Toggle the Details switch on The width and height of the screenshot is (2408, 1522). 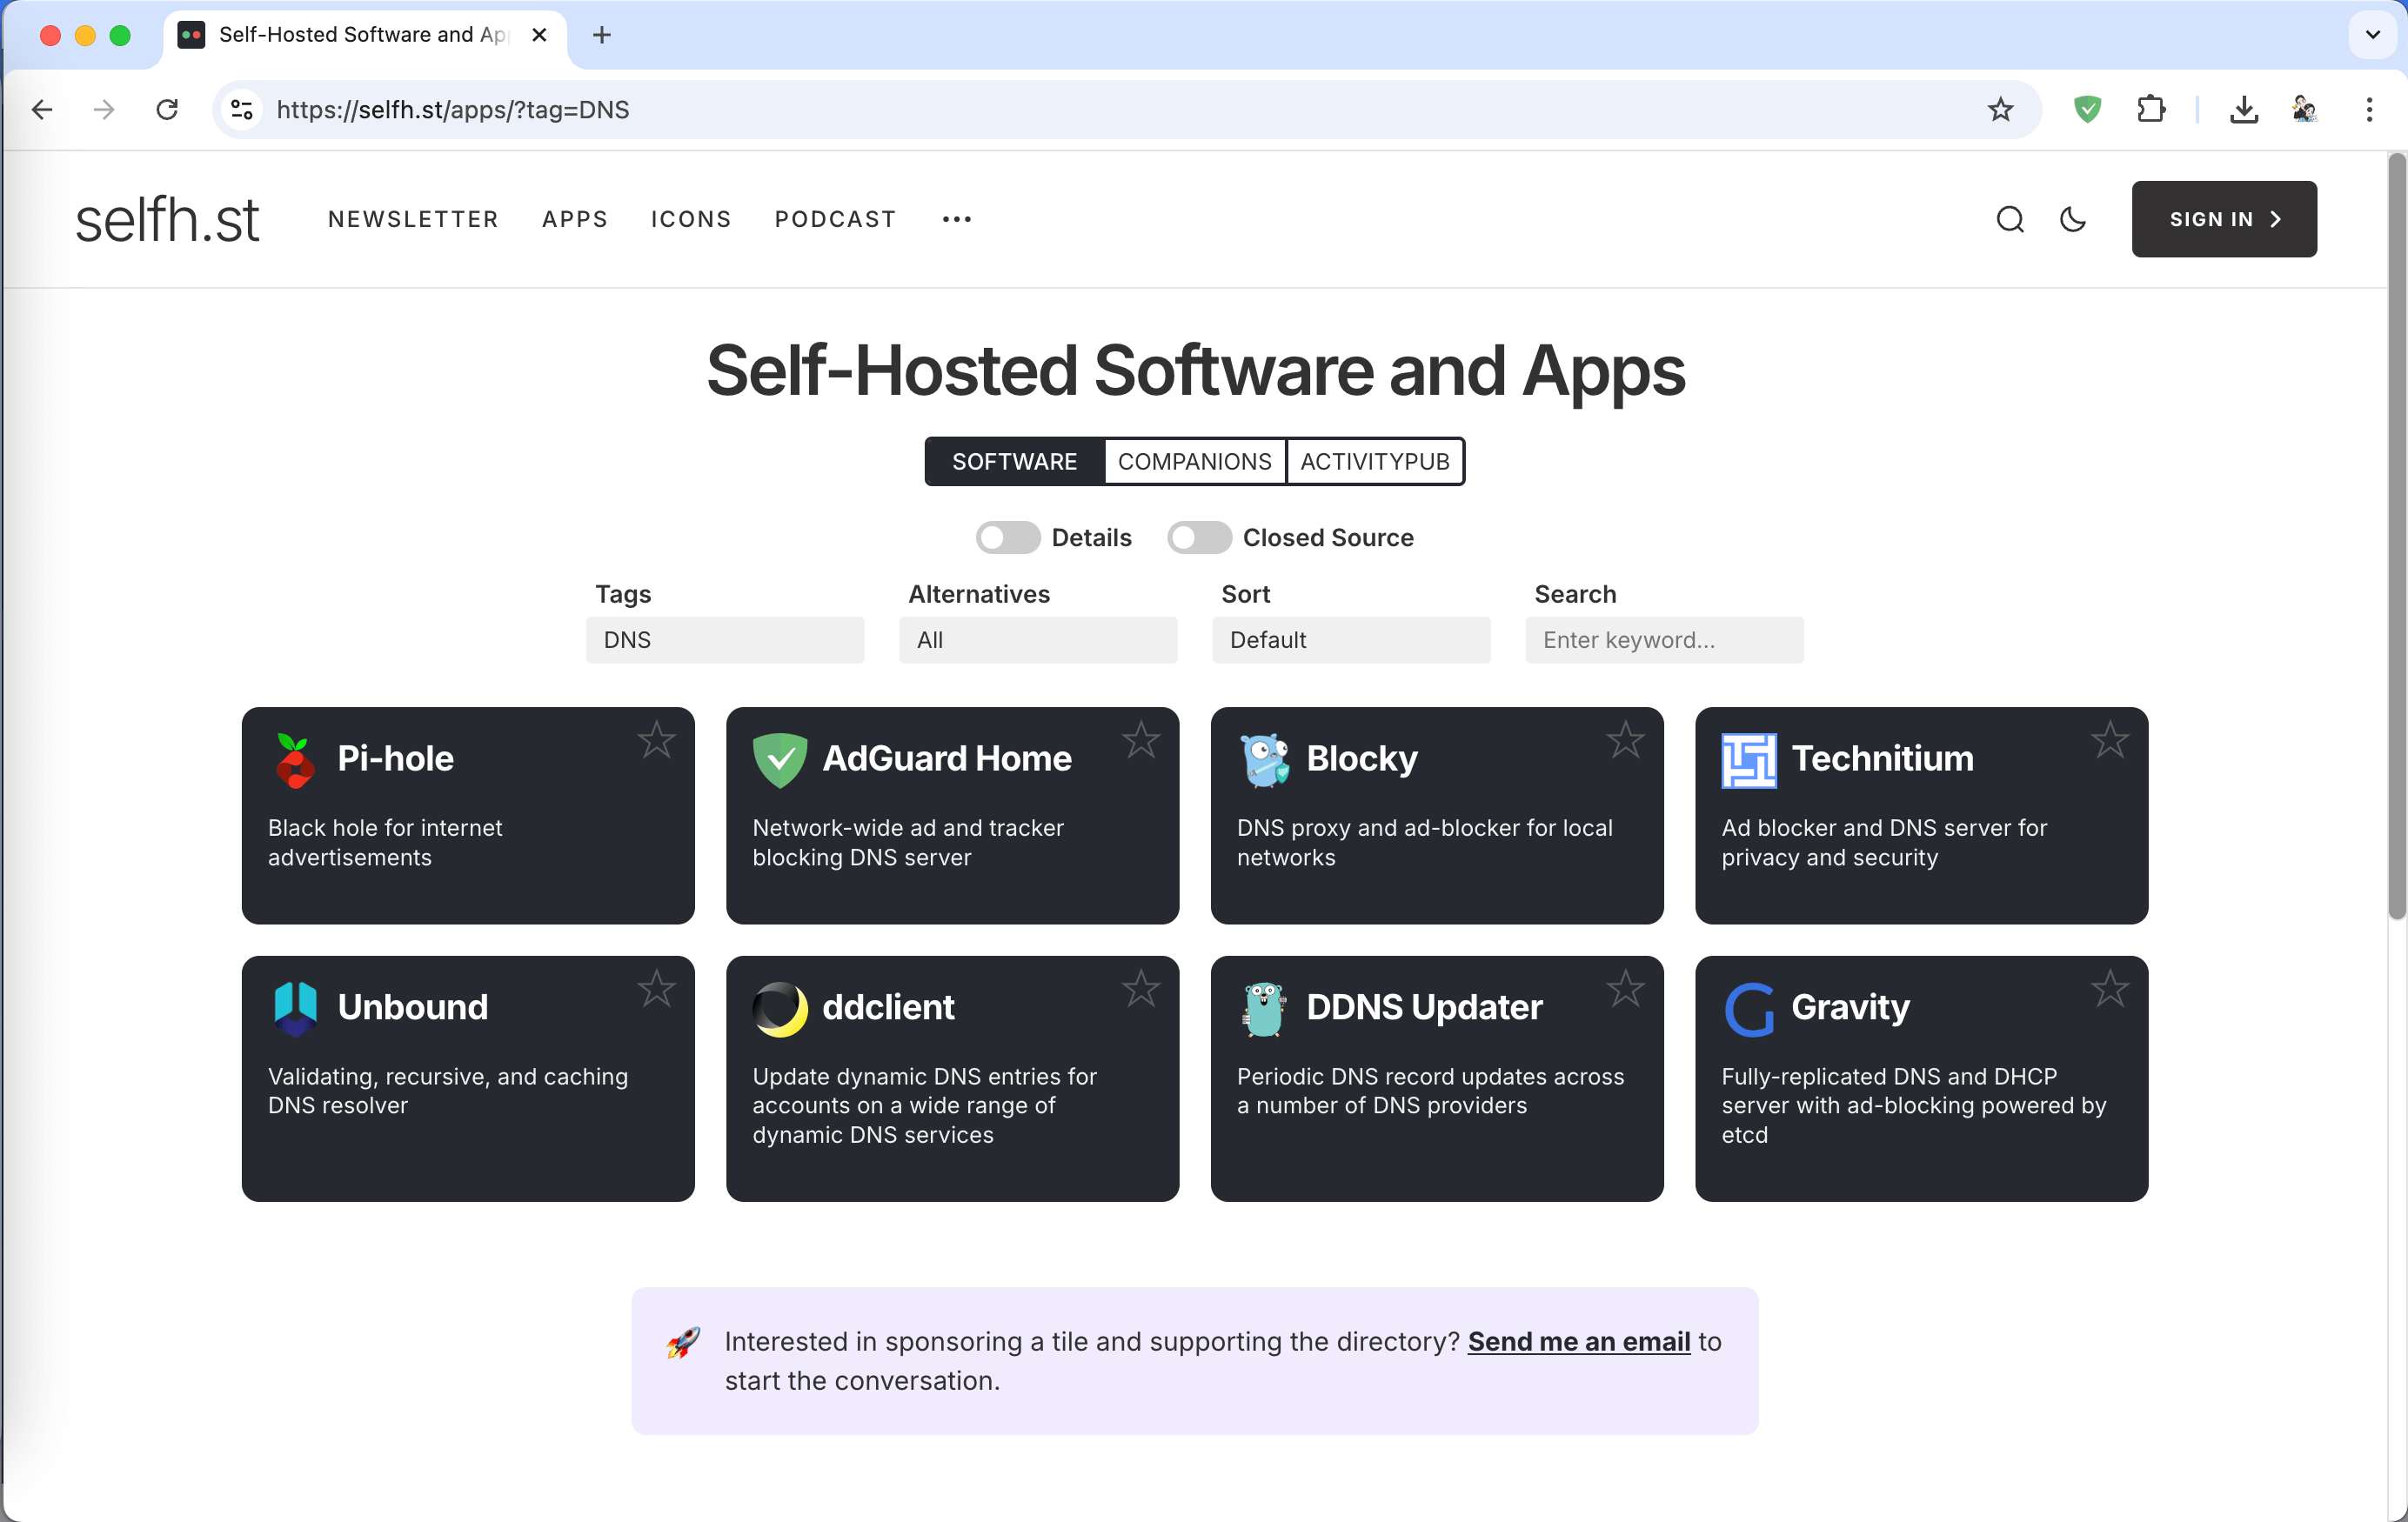pos(1008,538)
